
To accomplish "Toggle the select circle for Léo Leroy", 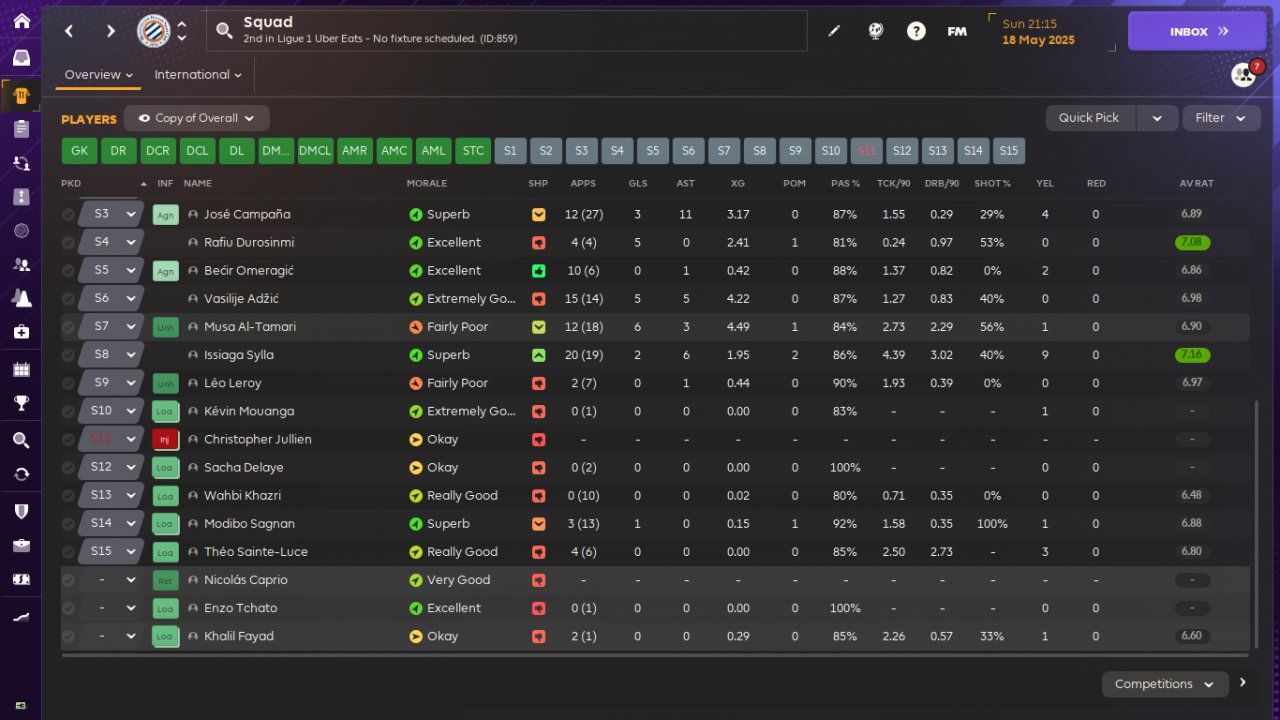I will 68,383.
